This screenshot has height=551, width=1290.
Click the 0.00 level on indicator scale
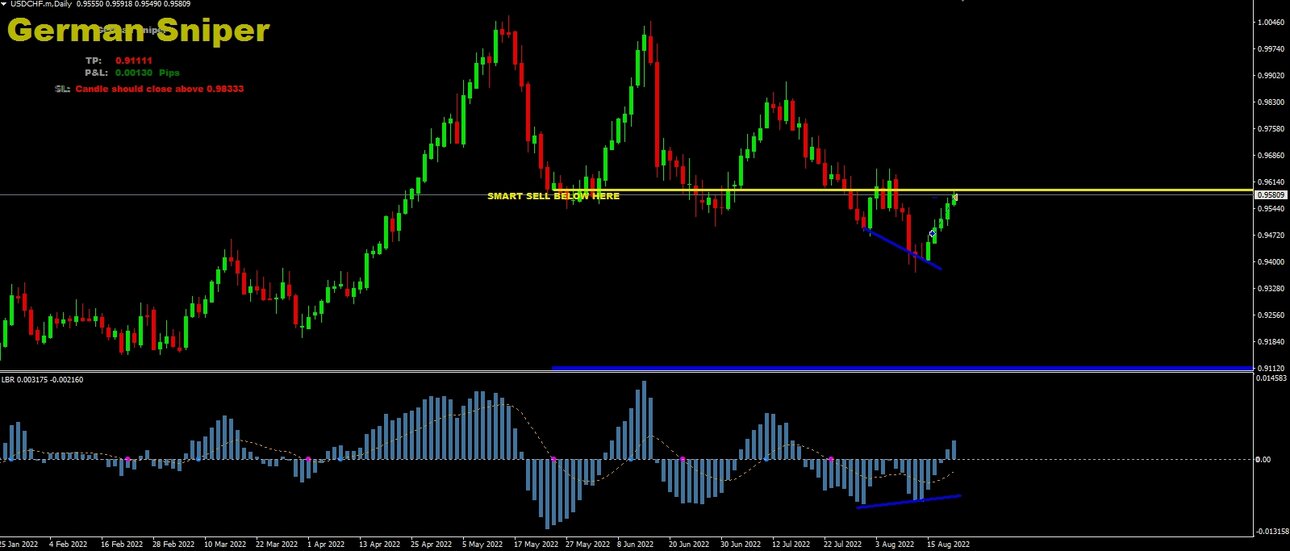click(x=1265, y=460)
